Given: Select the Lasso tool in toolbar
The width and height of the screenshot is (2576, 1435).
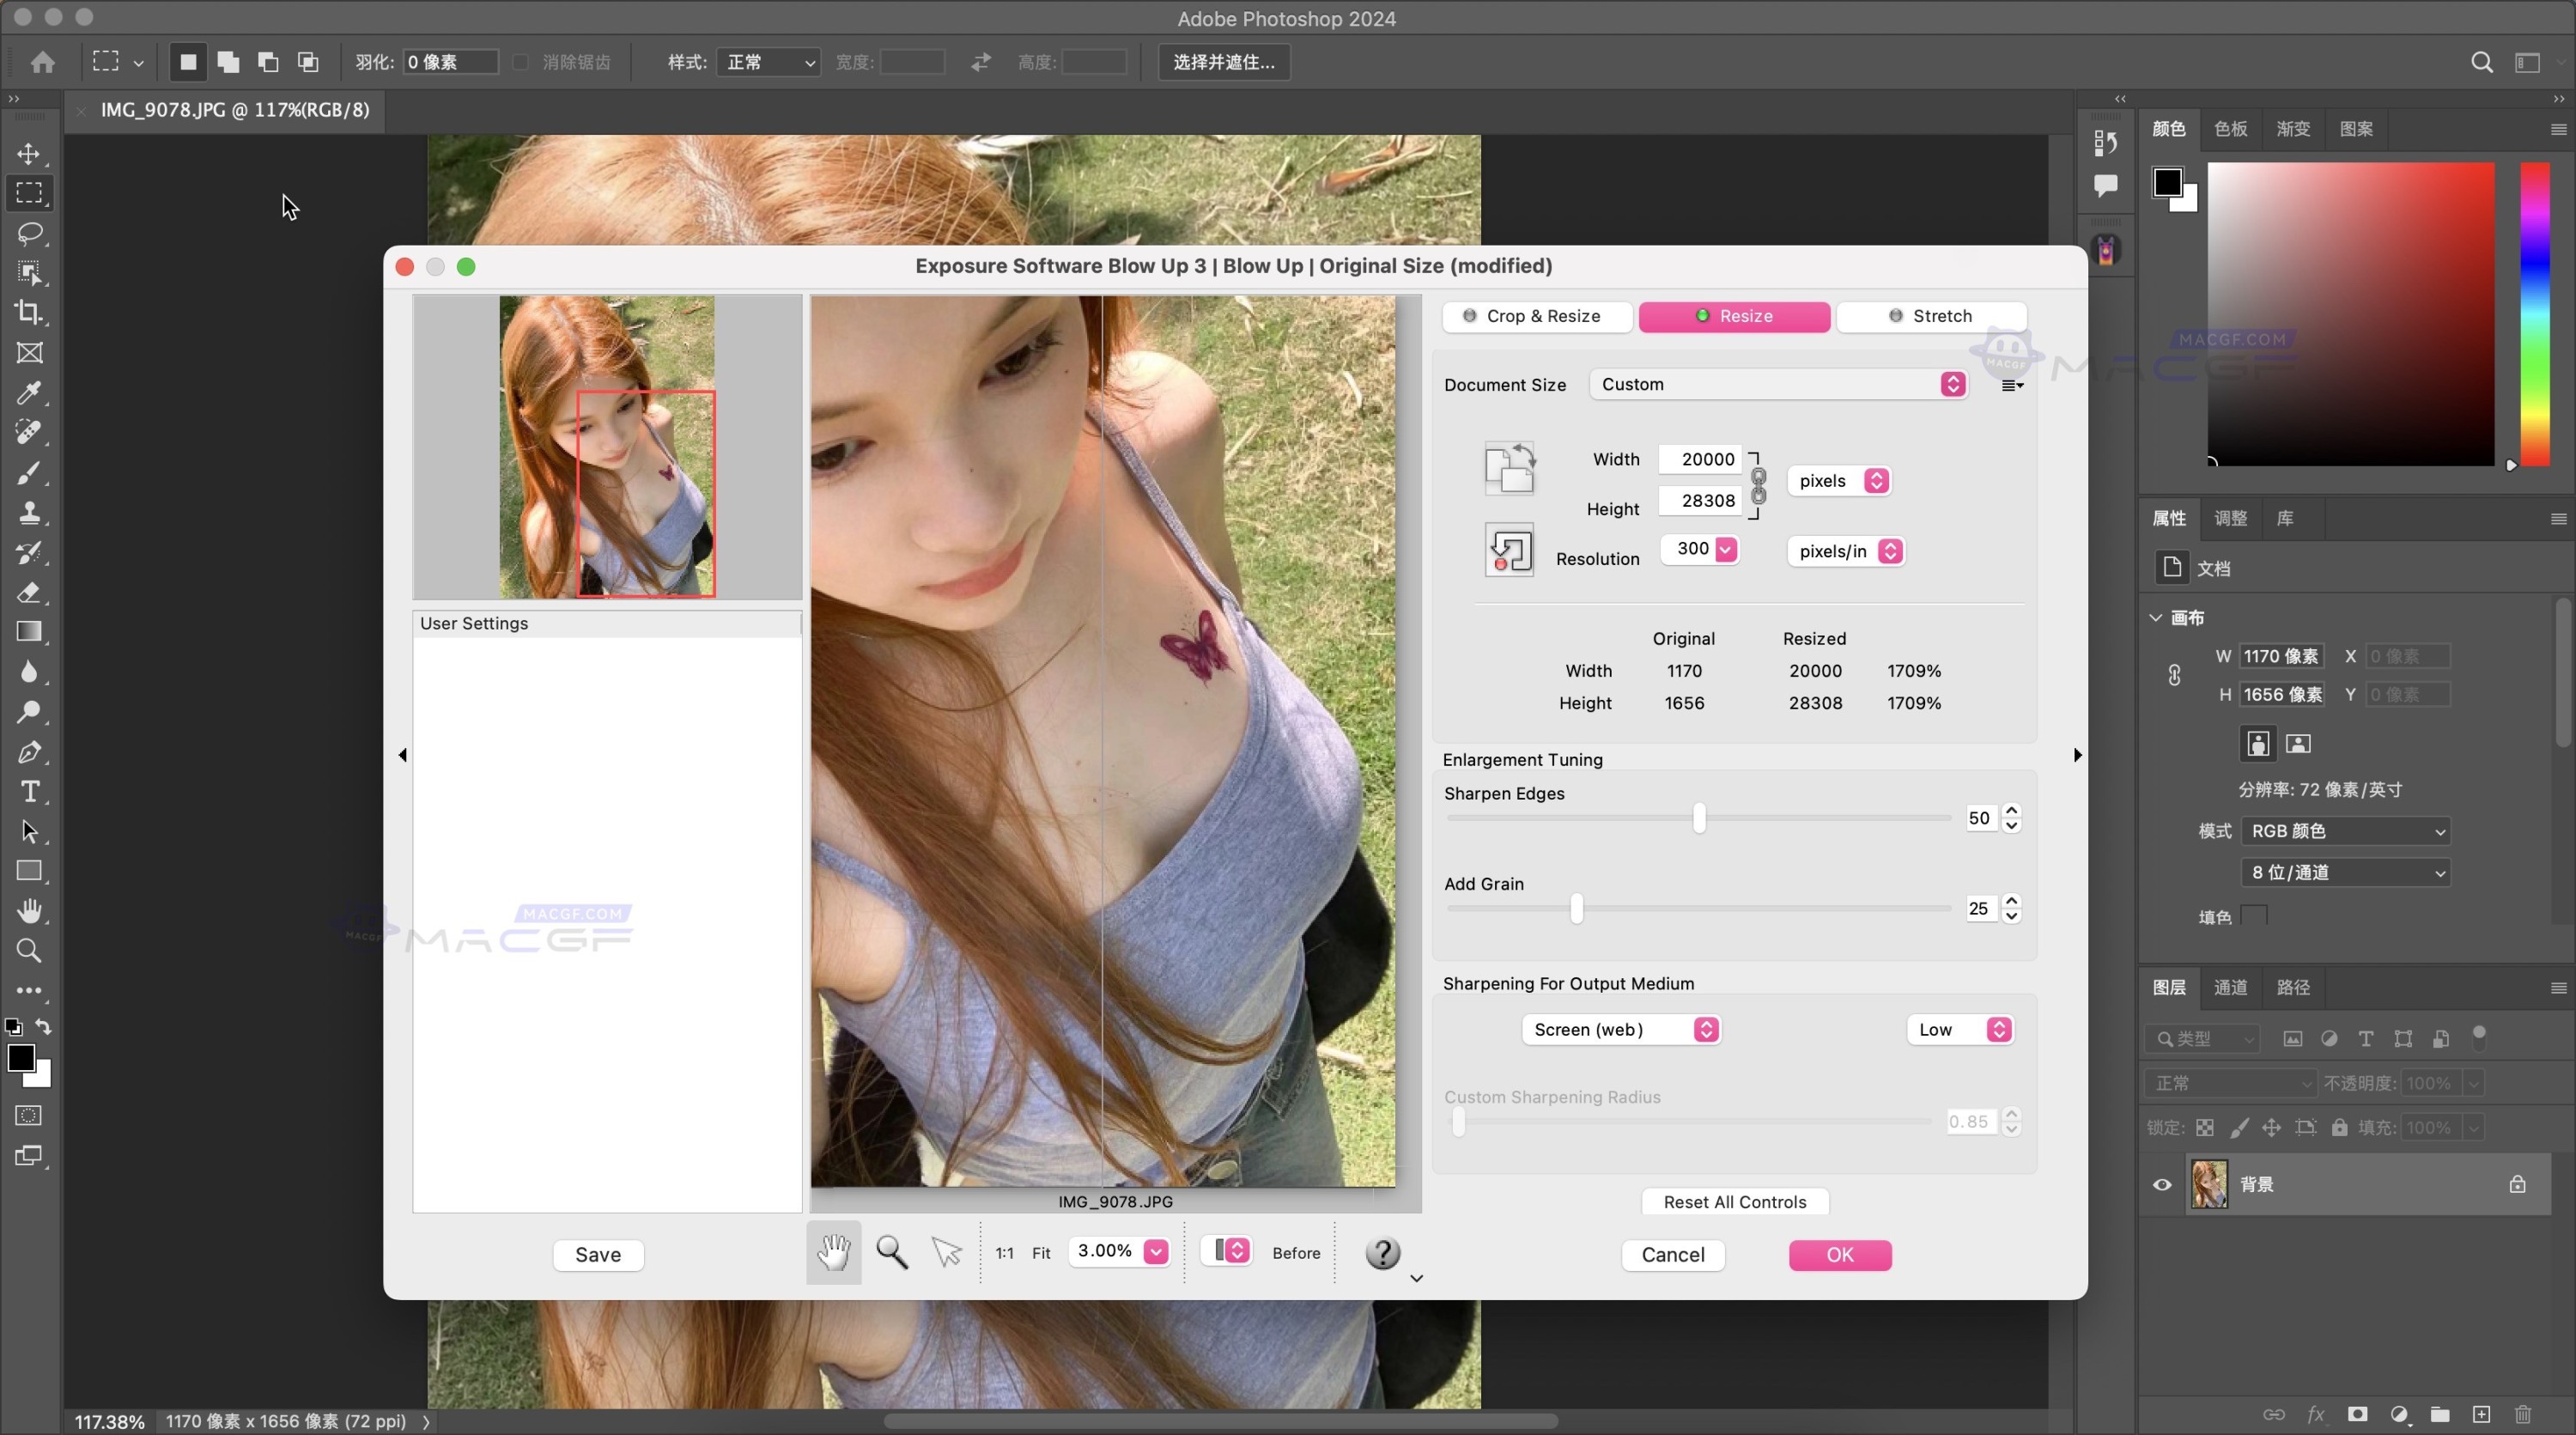Looking at the screenshot, I should point(30,233).
